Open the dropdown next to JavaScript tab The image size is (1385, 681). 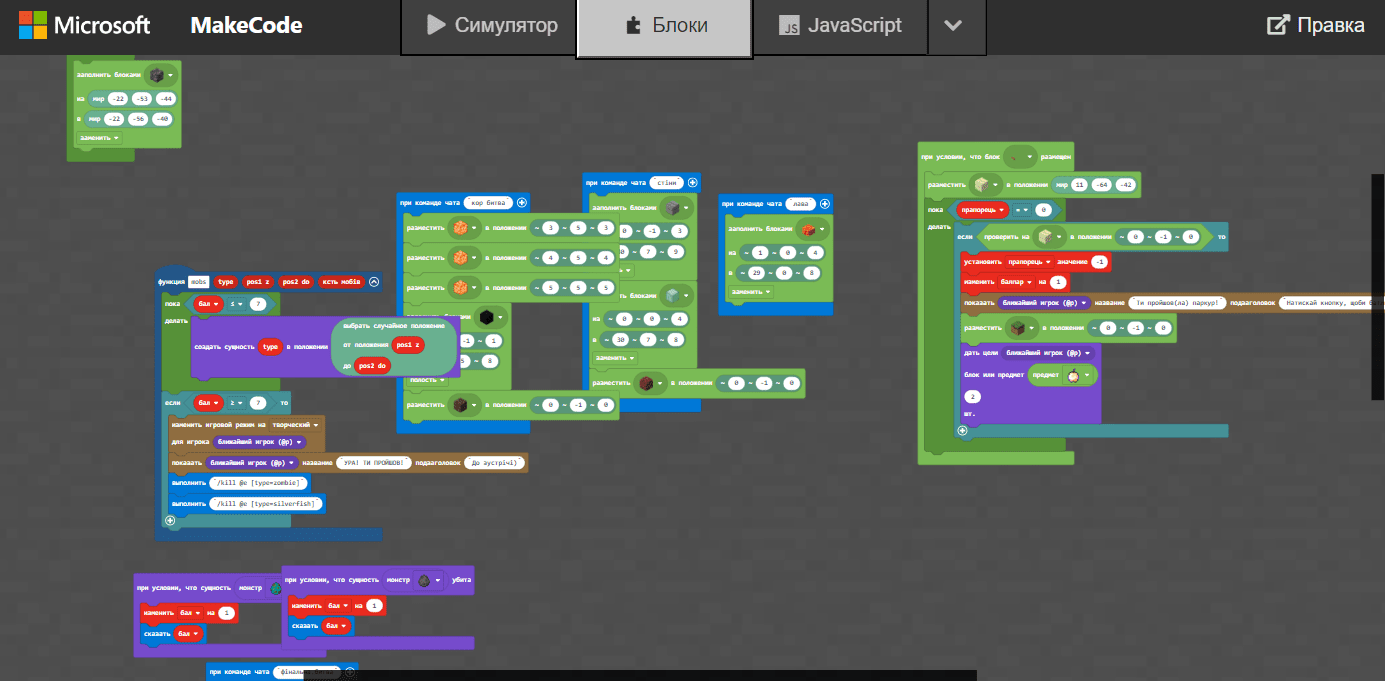click(x=953, y=26)
